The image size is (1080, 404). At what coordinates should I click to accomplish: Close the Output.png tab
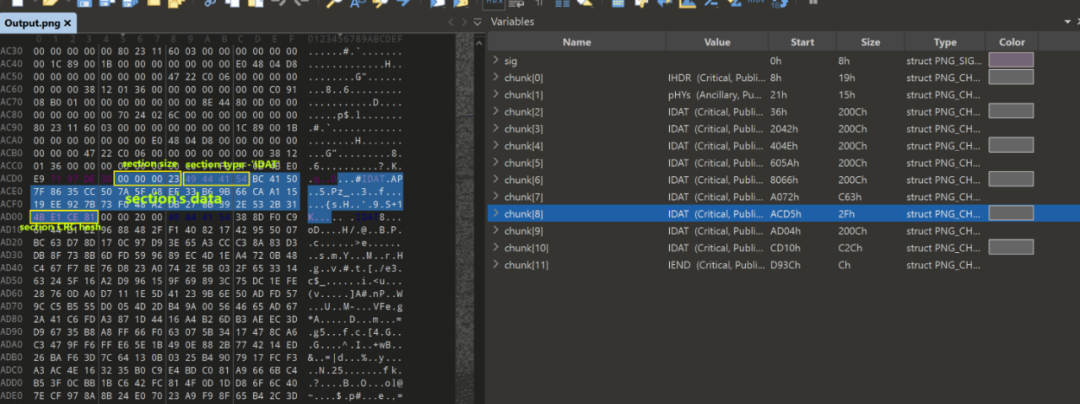[68, 23]
